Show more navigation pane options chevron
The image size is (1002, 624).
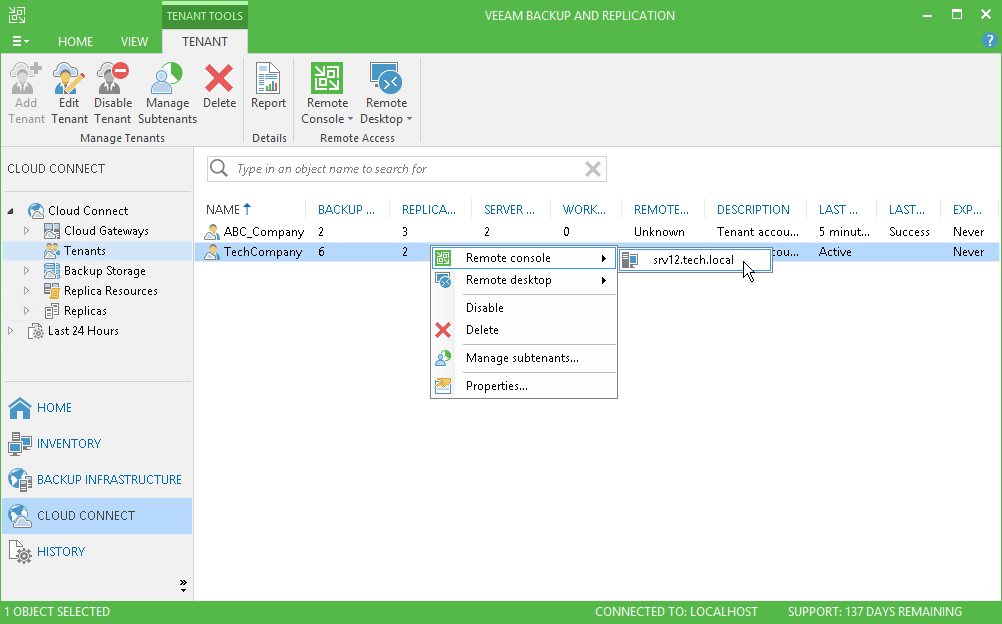click(183, 585)
